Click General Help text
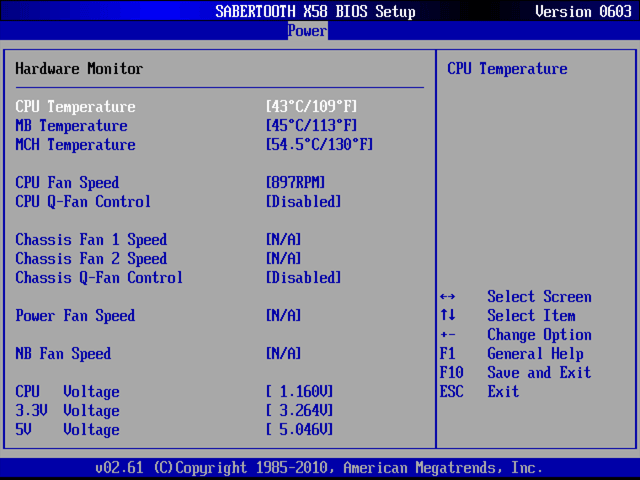 click(x=536, y=354)
